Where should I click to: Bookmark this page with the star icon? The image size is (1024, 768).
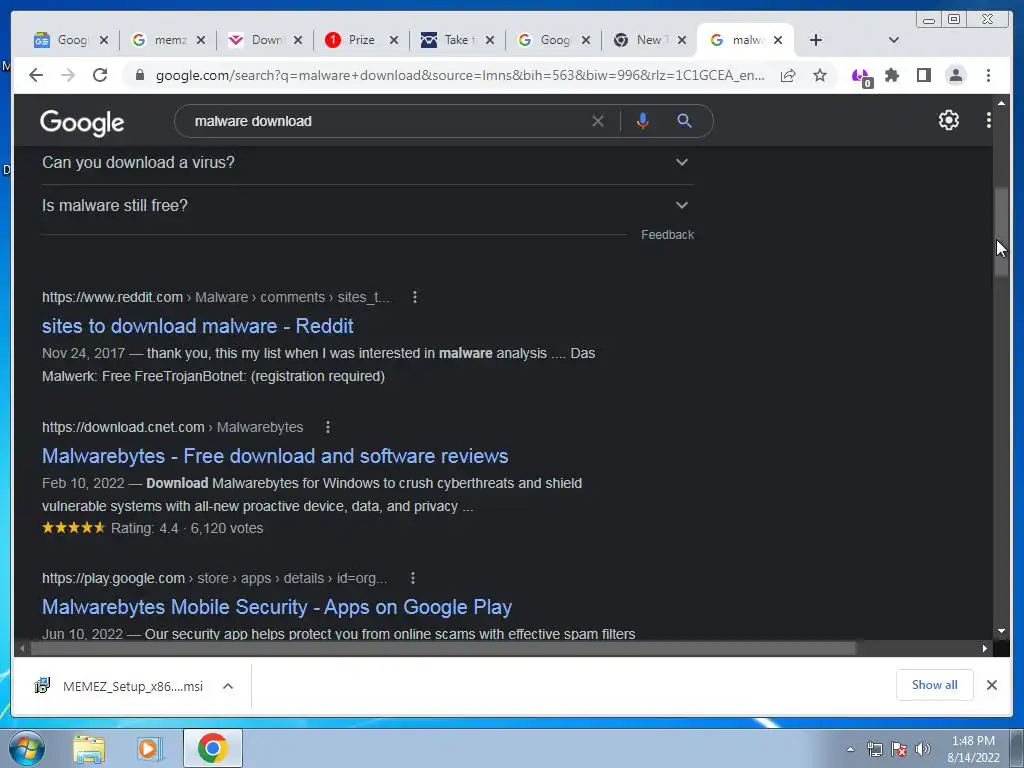tap(820, 75)
